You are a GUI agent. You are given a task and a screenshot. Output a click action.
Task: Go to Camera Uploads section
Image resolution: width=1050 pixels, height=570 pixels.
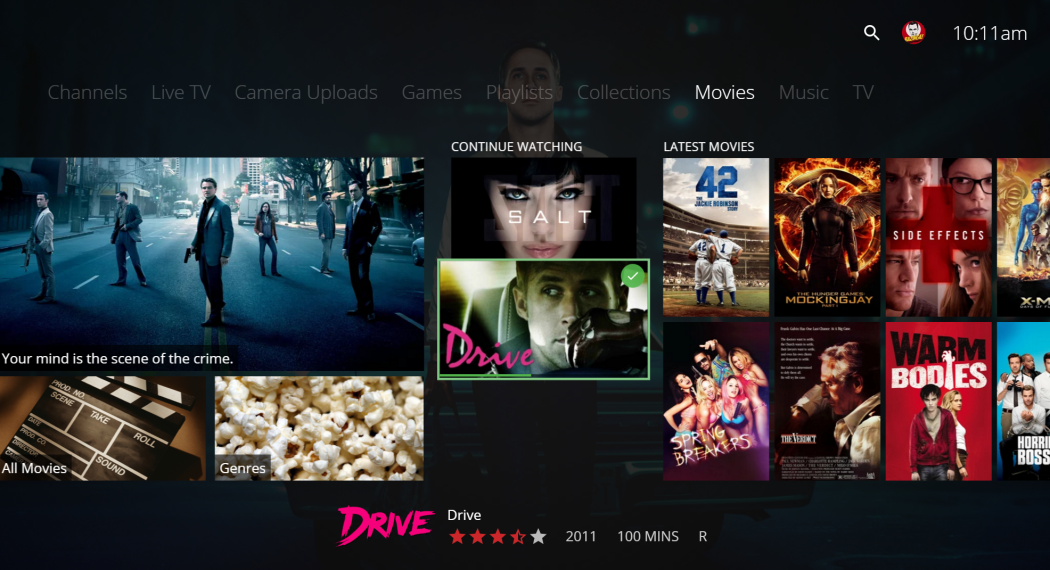click(x=306, y=92)
